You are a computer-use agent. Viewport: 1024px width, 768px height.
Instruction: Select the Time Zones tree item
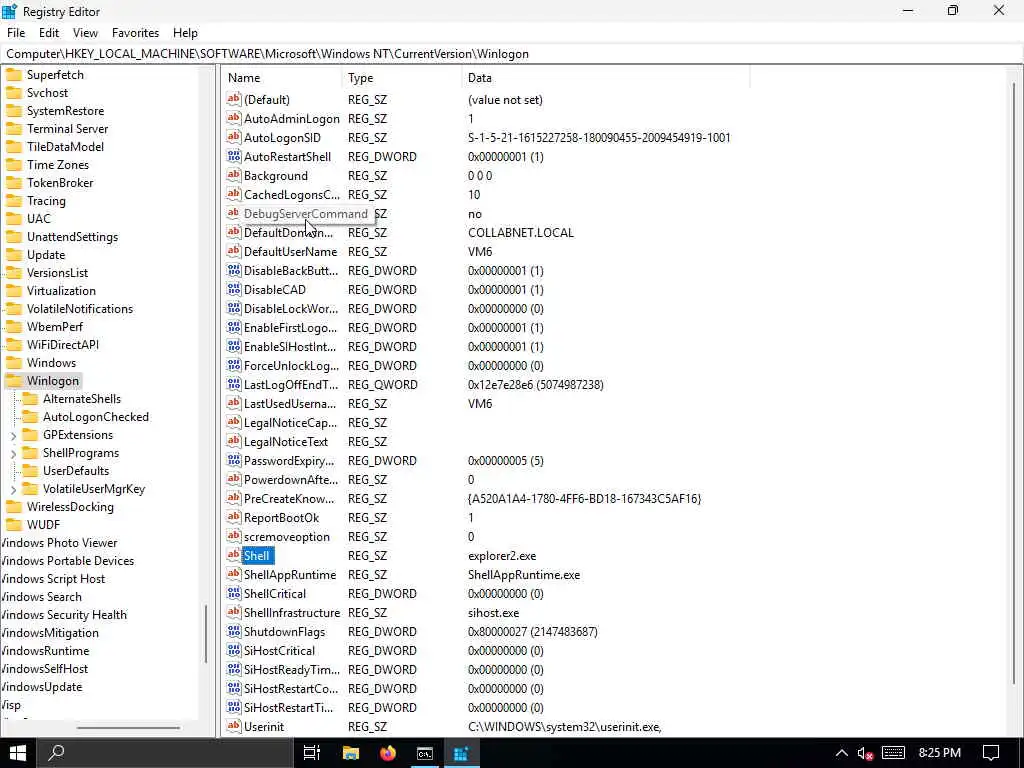(57, 165)
